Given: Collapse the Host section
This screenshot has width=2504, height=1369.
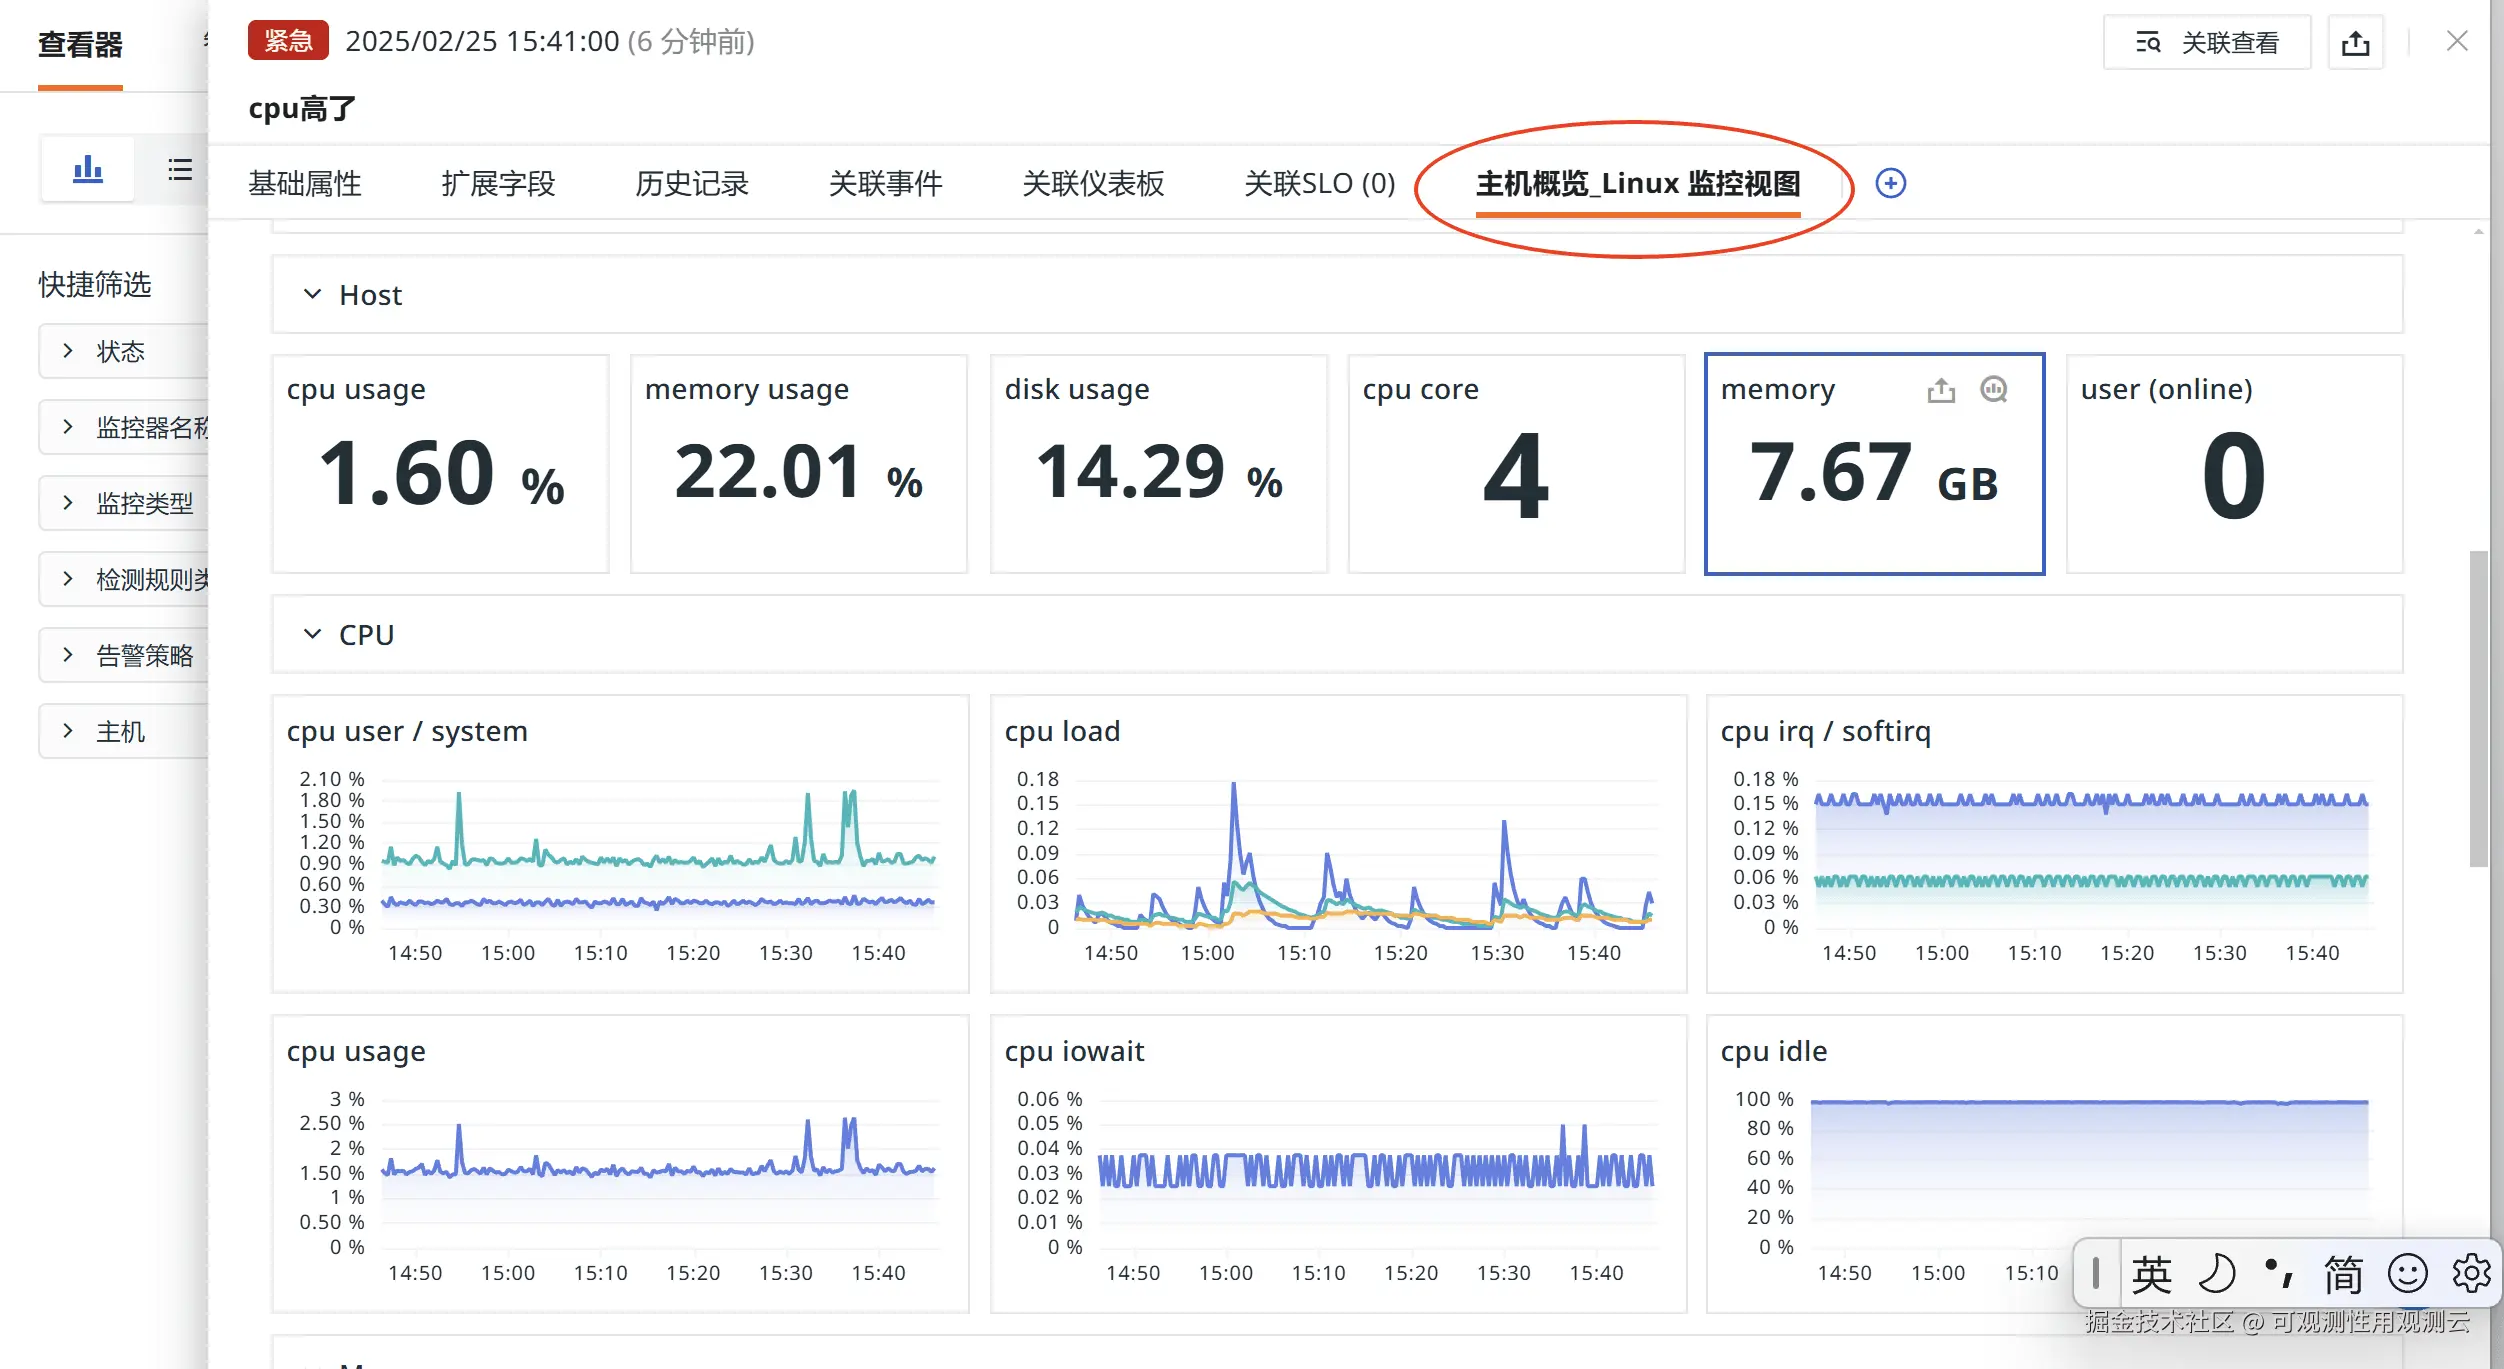Looking at the screenshot, I should click(x=312, y=295).
